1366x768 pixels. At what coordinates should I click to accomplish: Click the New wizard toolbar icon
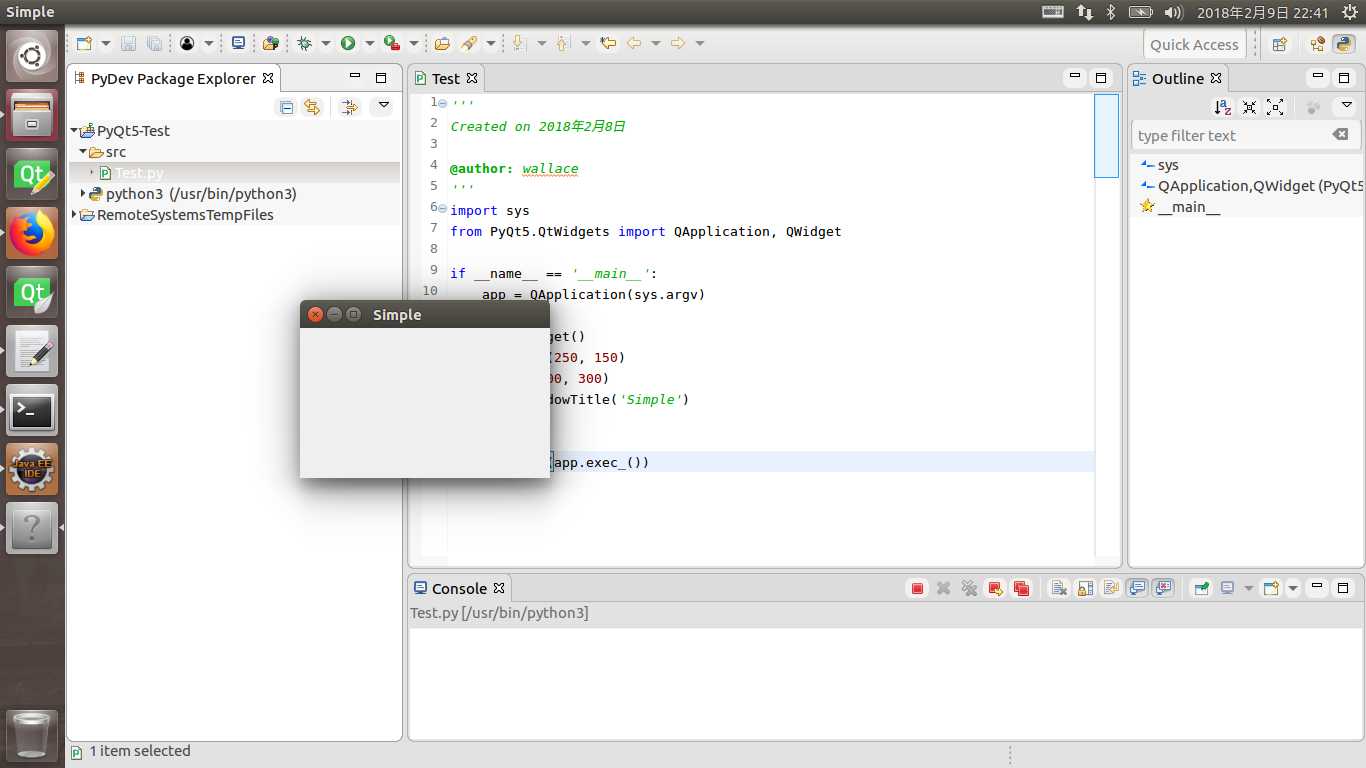84,43
